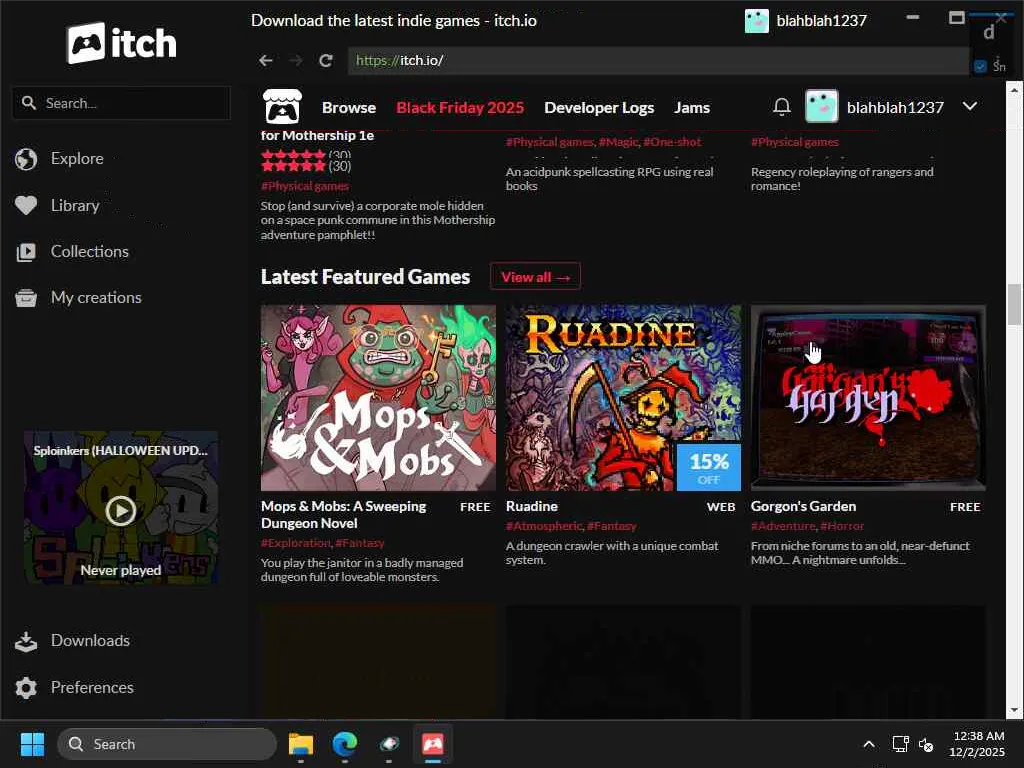Open the Explore globe icon
This screenshot has width=1024, height=768.
(26, 159)
